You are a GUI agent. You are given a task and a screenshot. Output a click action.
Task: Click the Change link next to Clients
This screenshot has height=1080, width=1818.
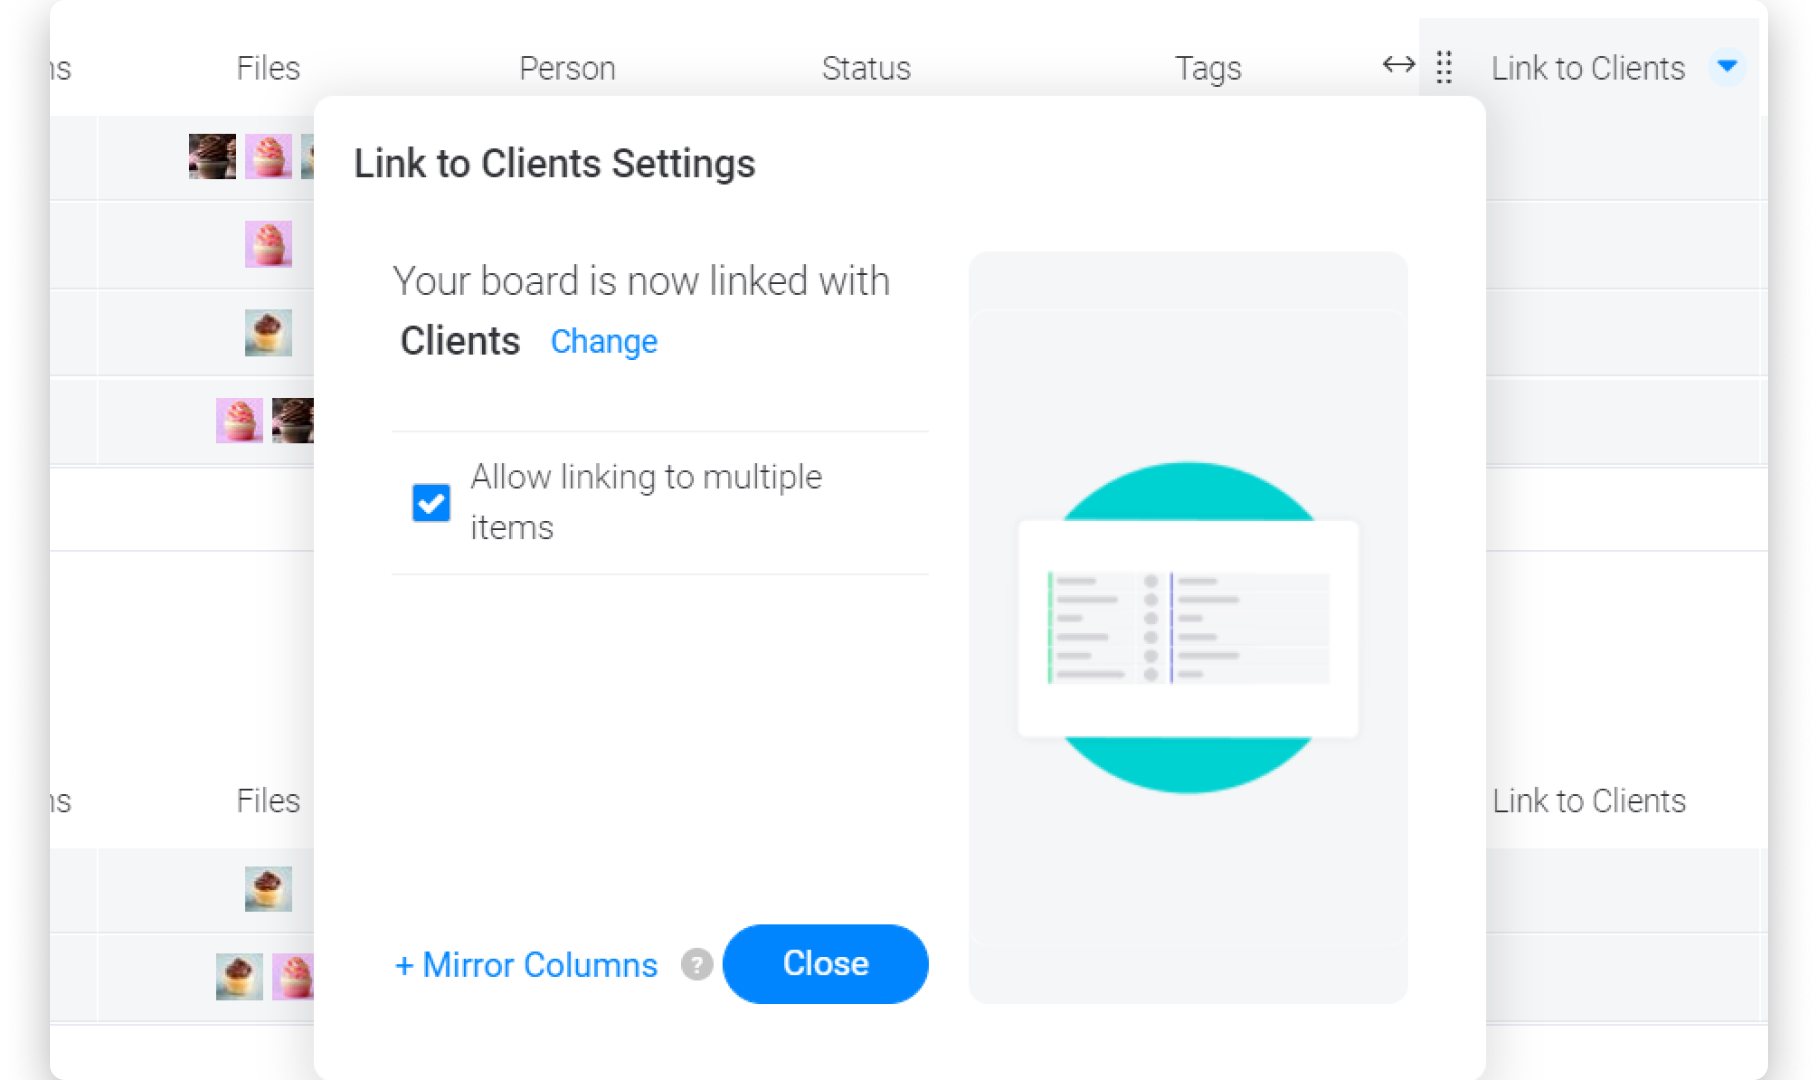pyautogui.click(x=604, y=342)
